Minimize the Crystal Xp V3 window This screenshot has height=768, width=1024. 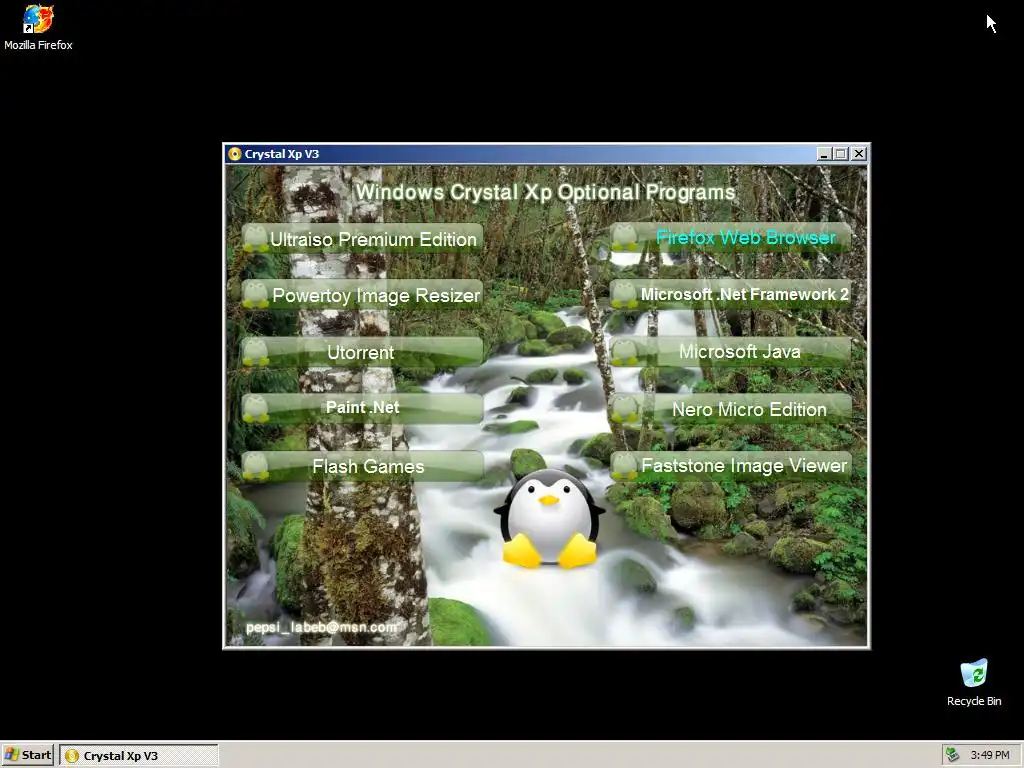824,154
